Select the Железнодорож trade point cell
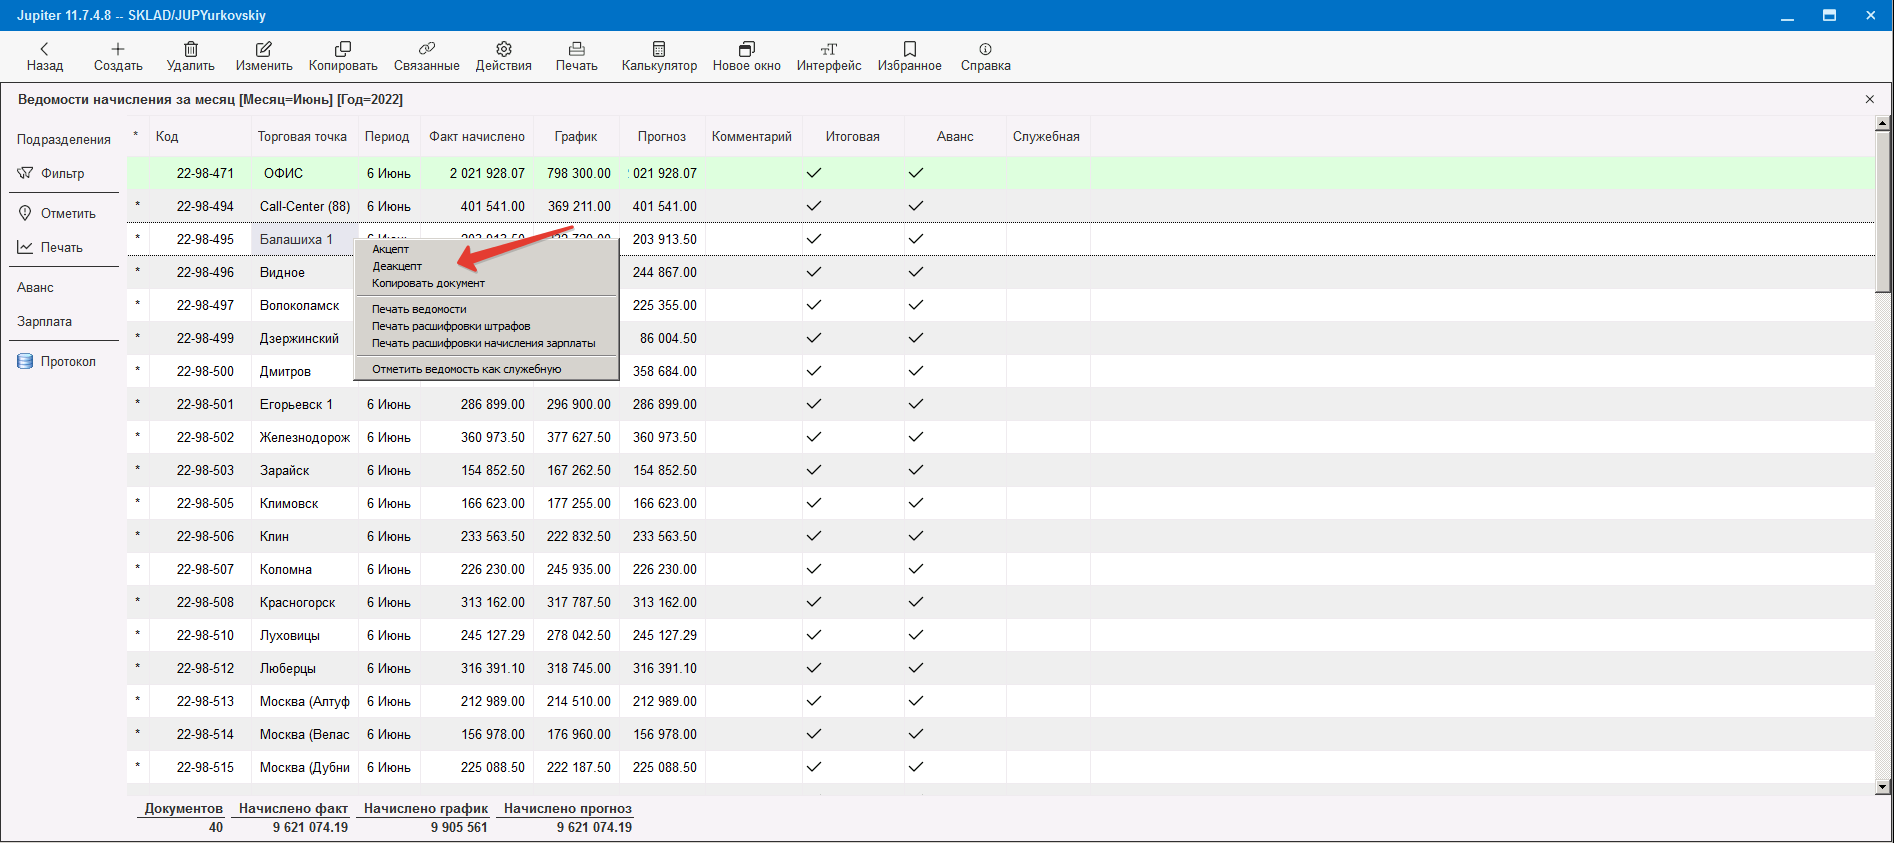This screenshot has width=1894, height=843. pyautogui.click(x=305, y=437)
